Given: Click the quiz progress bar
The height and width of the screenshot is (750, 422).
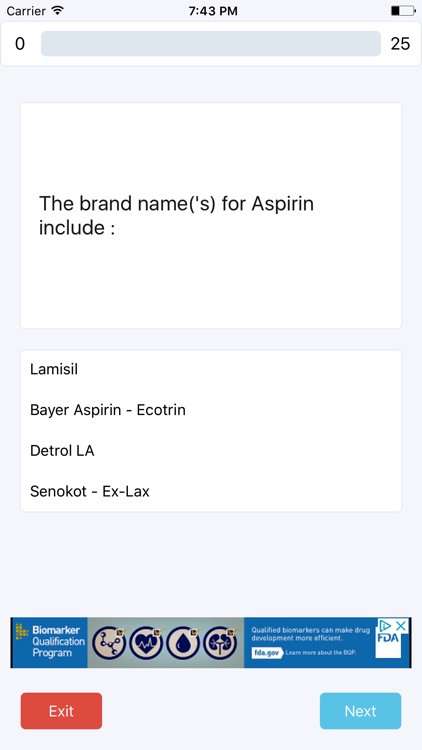Looking at the screenshot, I should click(211, 44).
